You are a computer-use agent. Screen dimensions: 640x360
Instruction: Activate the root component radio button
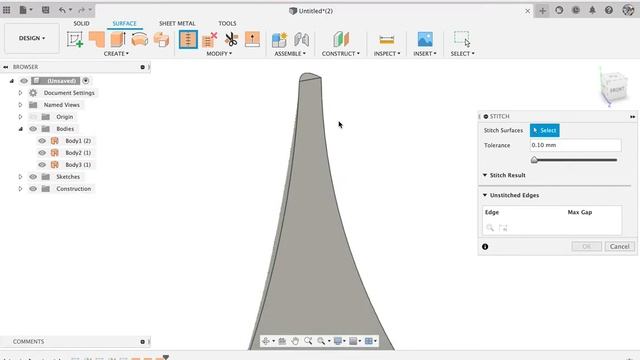[x=86, y=81]
